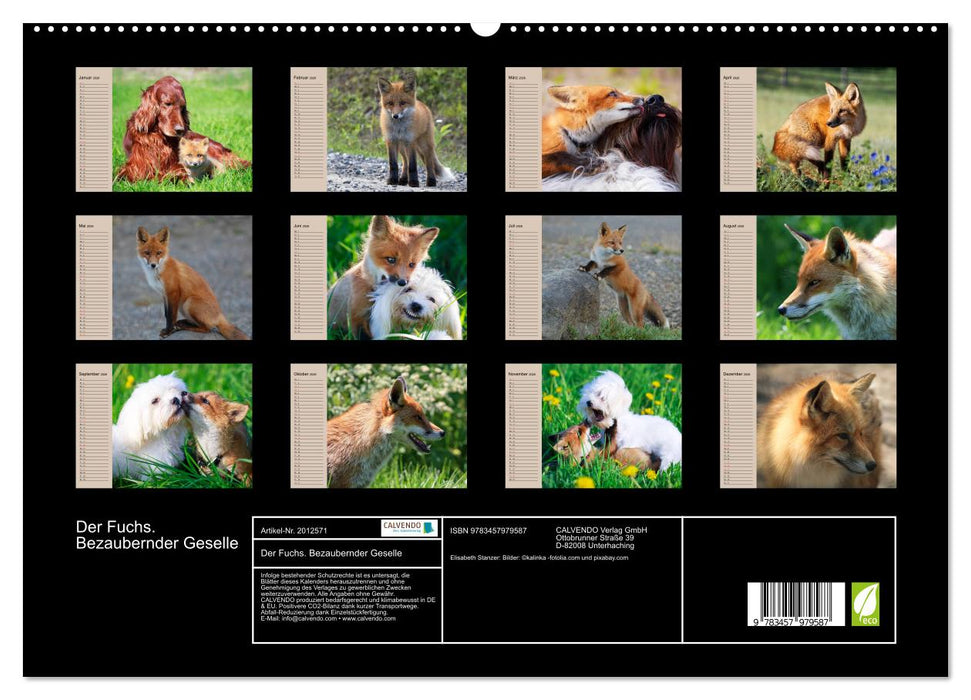Image resolution: width=971 pixels, height=700 pixels.
Task: Click the September white dogs picture
Action: (x=185, y=425)
